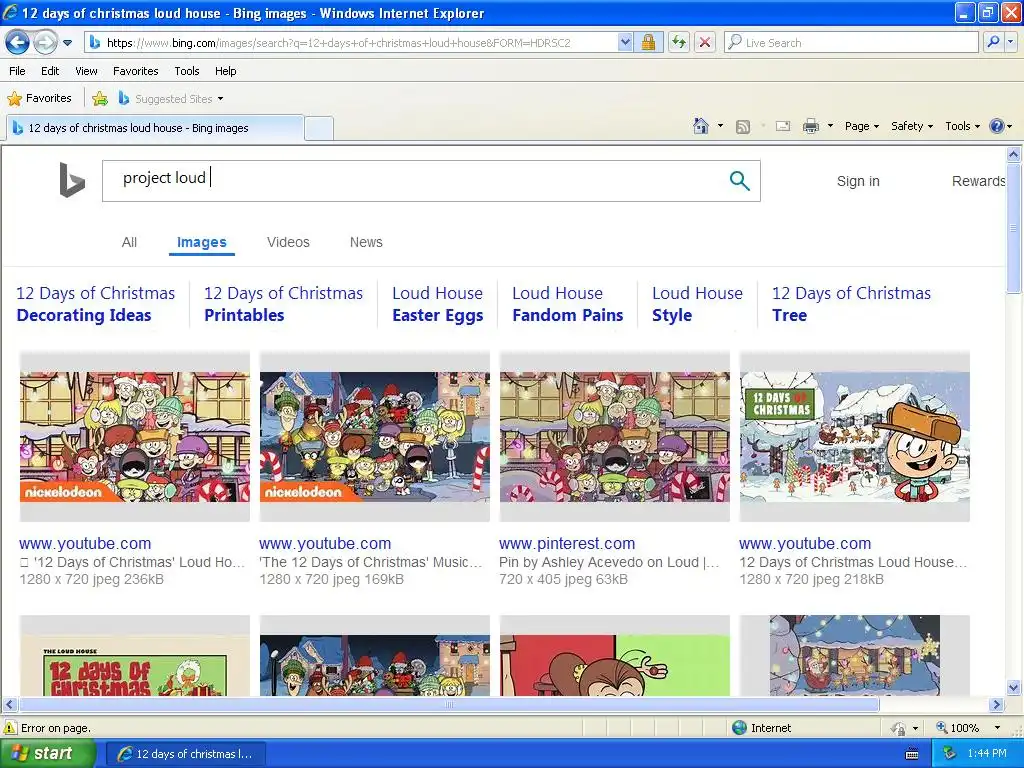Open the Tools command bar menu
The image size is (1024, 768).
963,127
